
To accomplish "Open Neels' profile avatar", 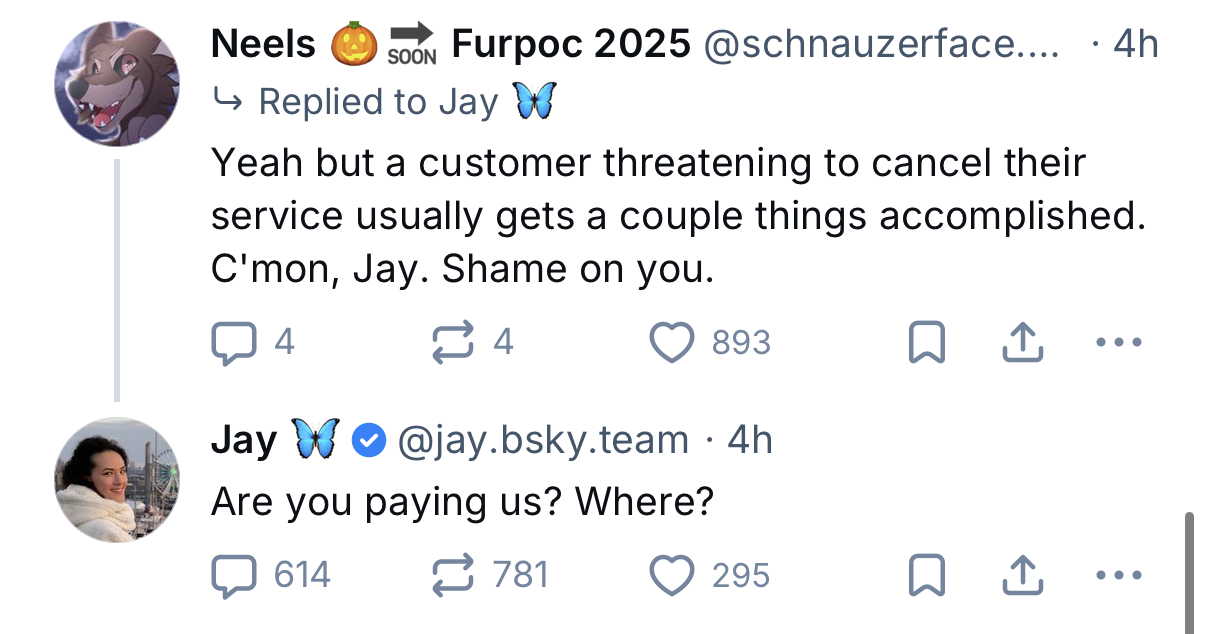I will pos(117,83).
